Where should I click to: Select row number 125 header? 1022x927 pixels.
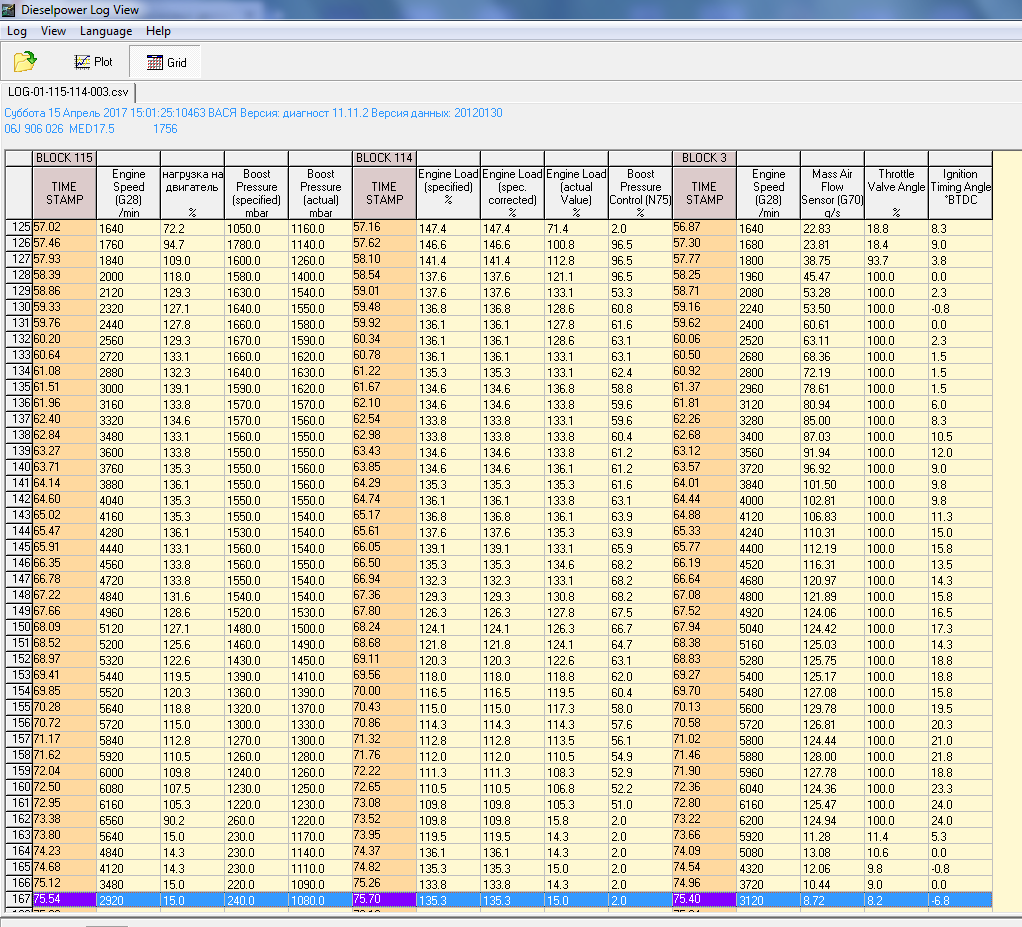tap(19, 227)
